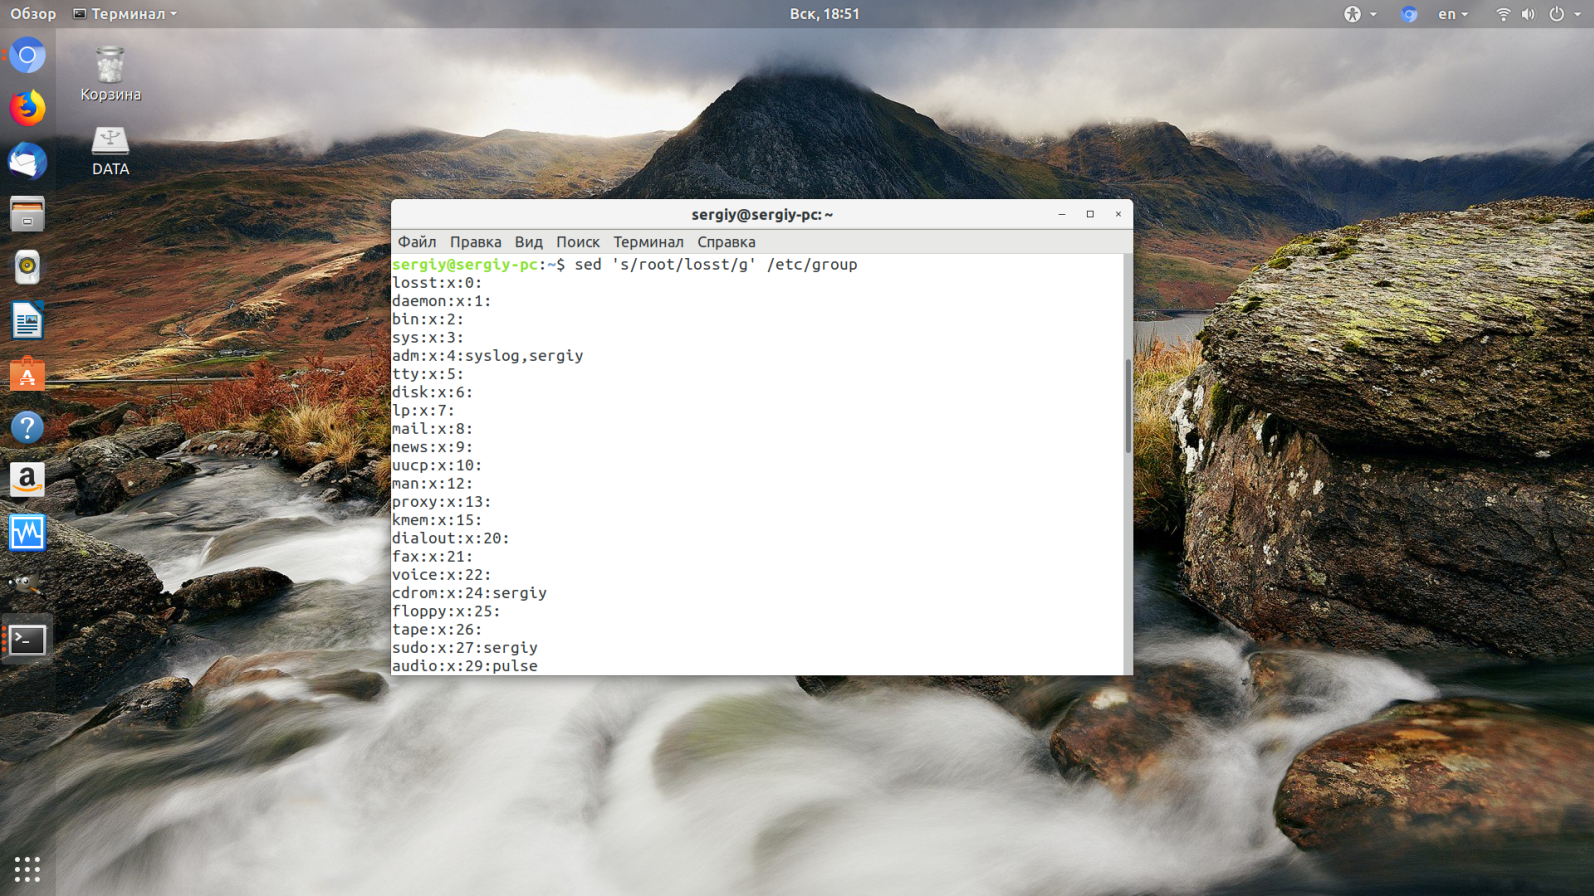The width and height of the screenshot is (1594, 896).
Task: Open System Monitor from the dock
Action: coord(27,533)
